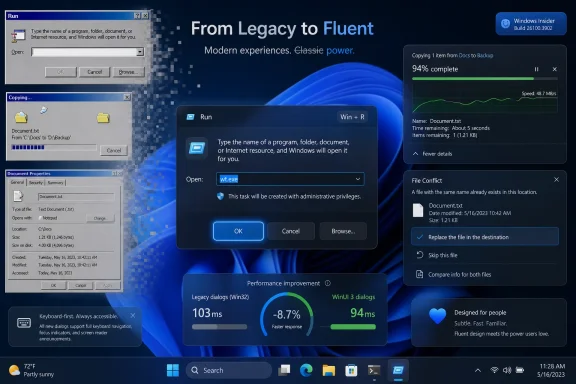Click the Windows Insider badge icon
576x384 pixels.
[506, 24]
